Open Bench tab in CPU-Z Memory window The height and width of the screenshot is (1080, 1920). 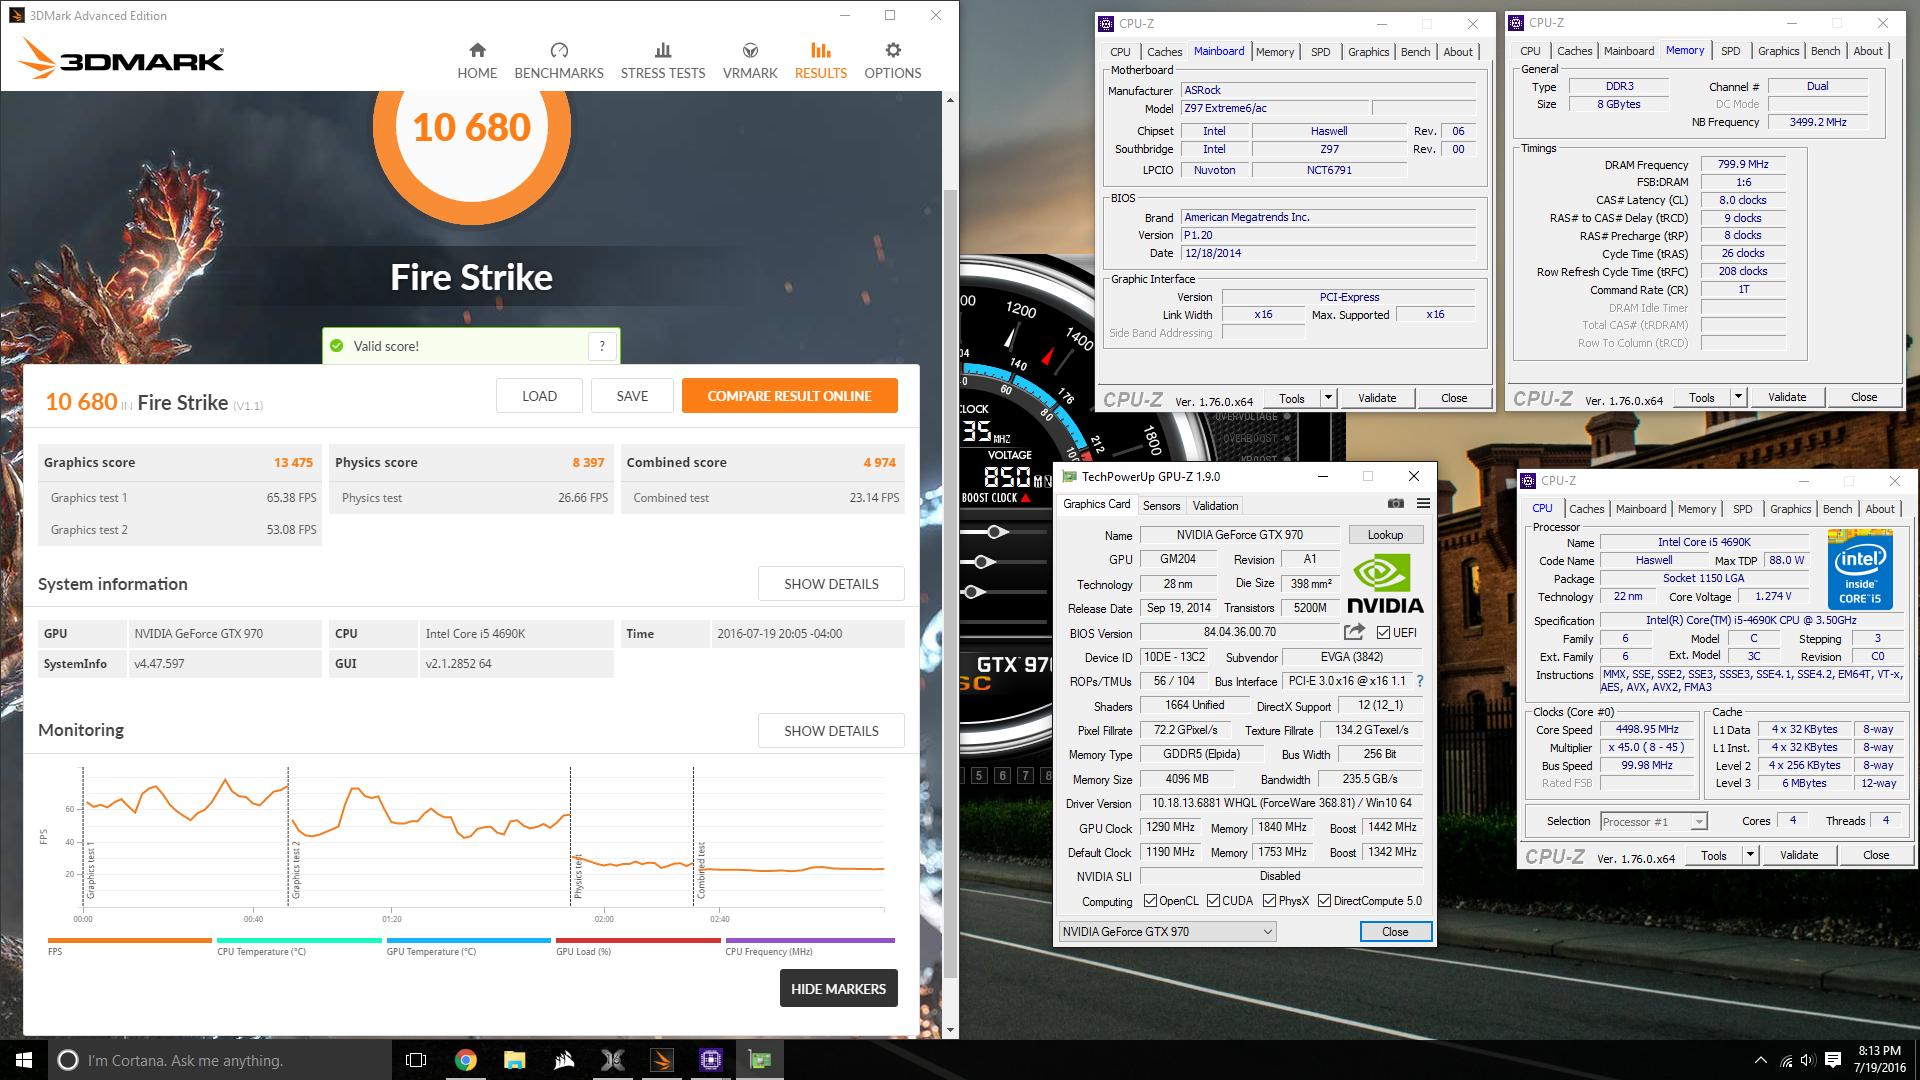pos(1825,51)
